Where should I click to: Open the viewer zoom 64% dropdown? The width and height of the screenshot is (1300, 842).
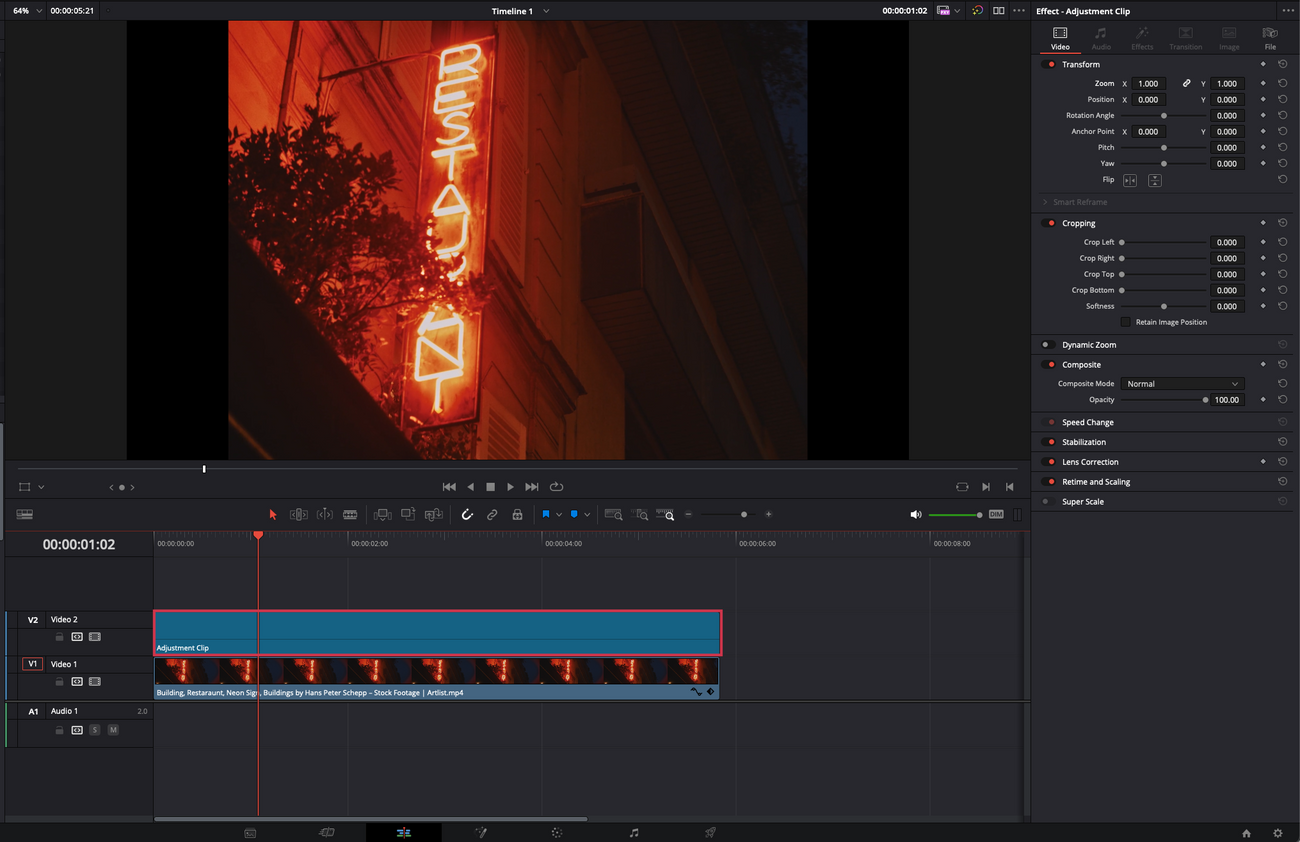coord(27,11)
